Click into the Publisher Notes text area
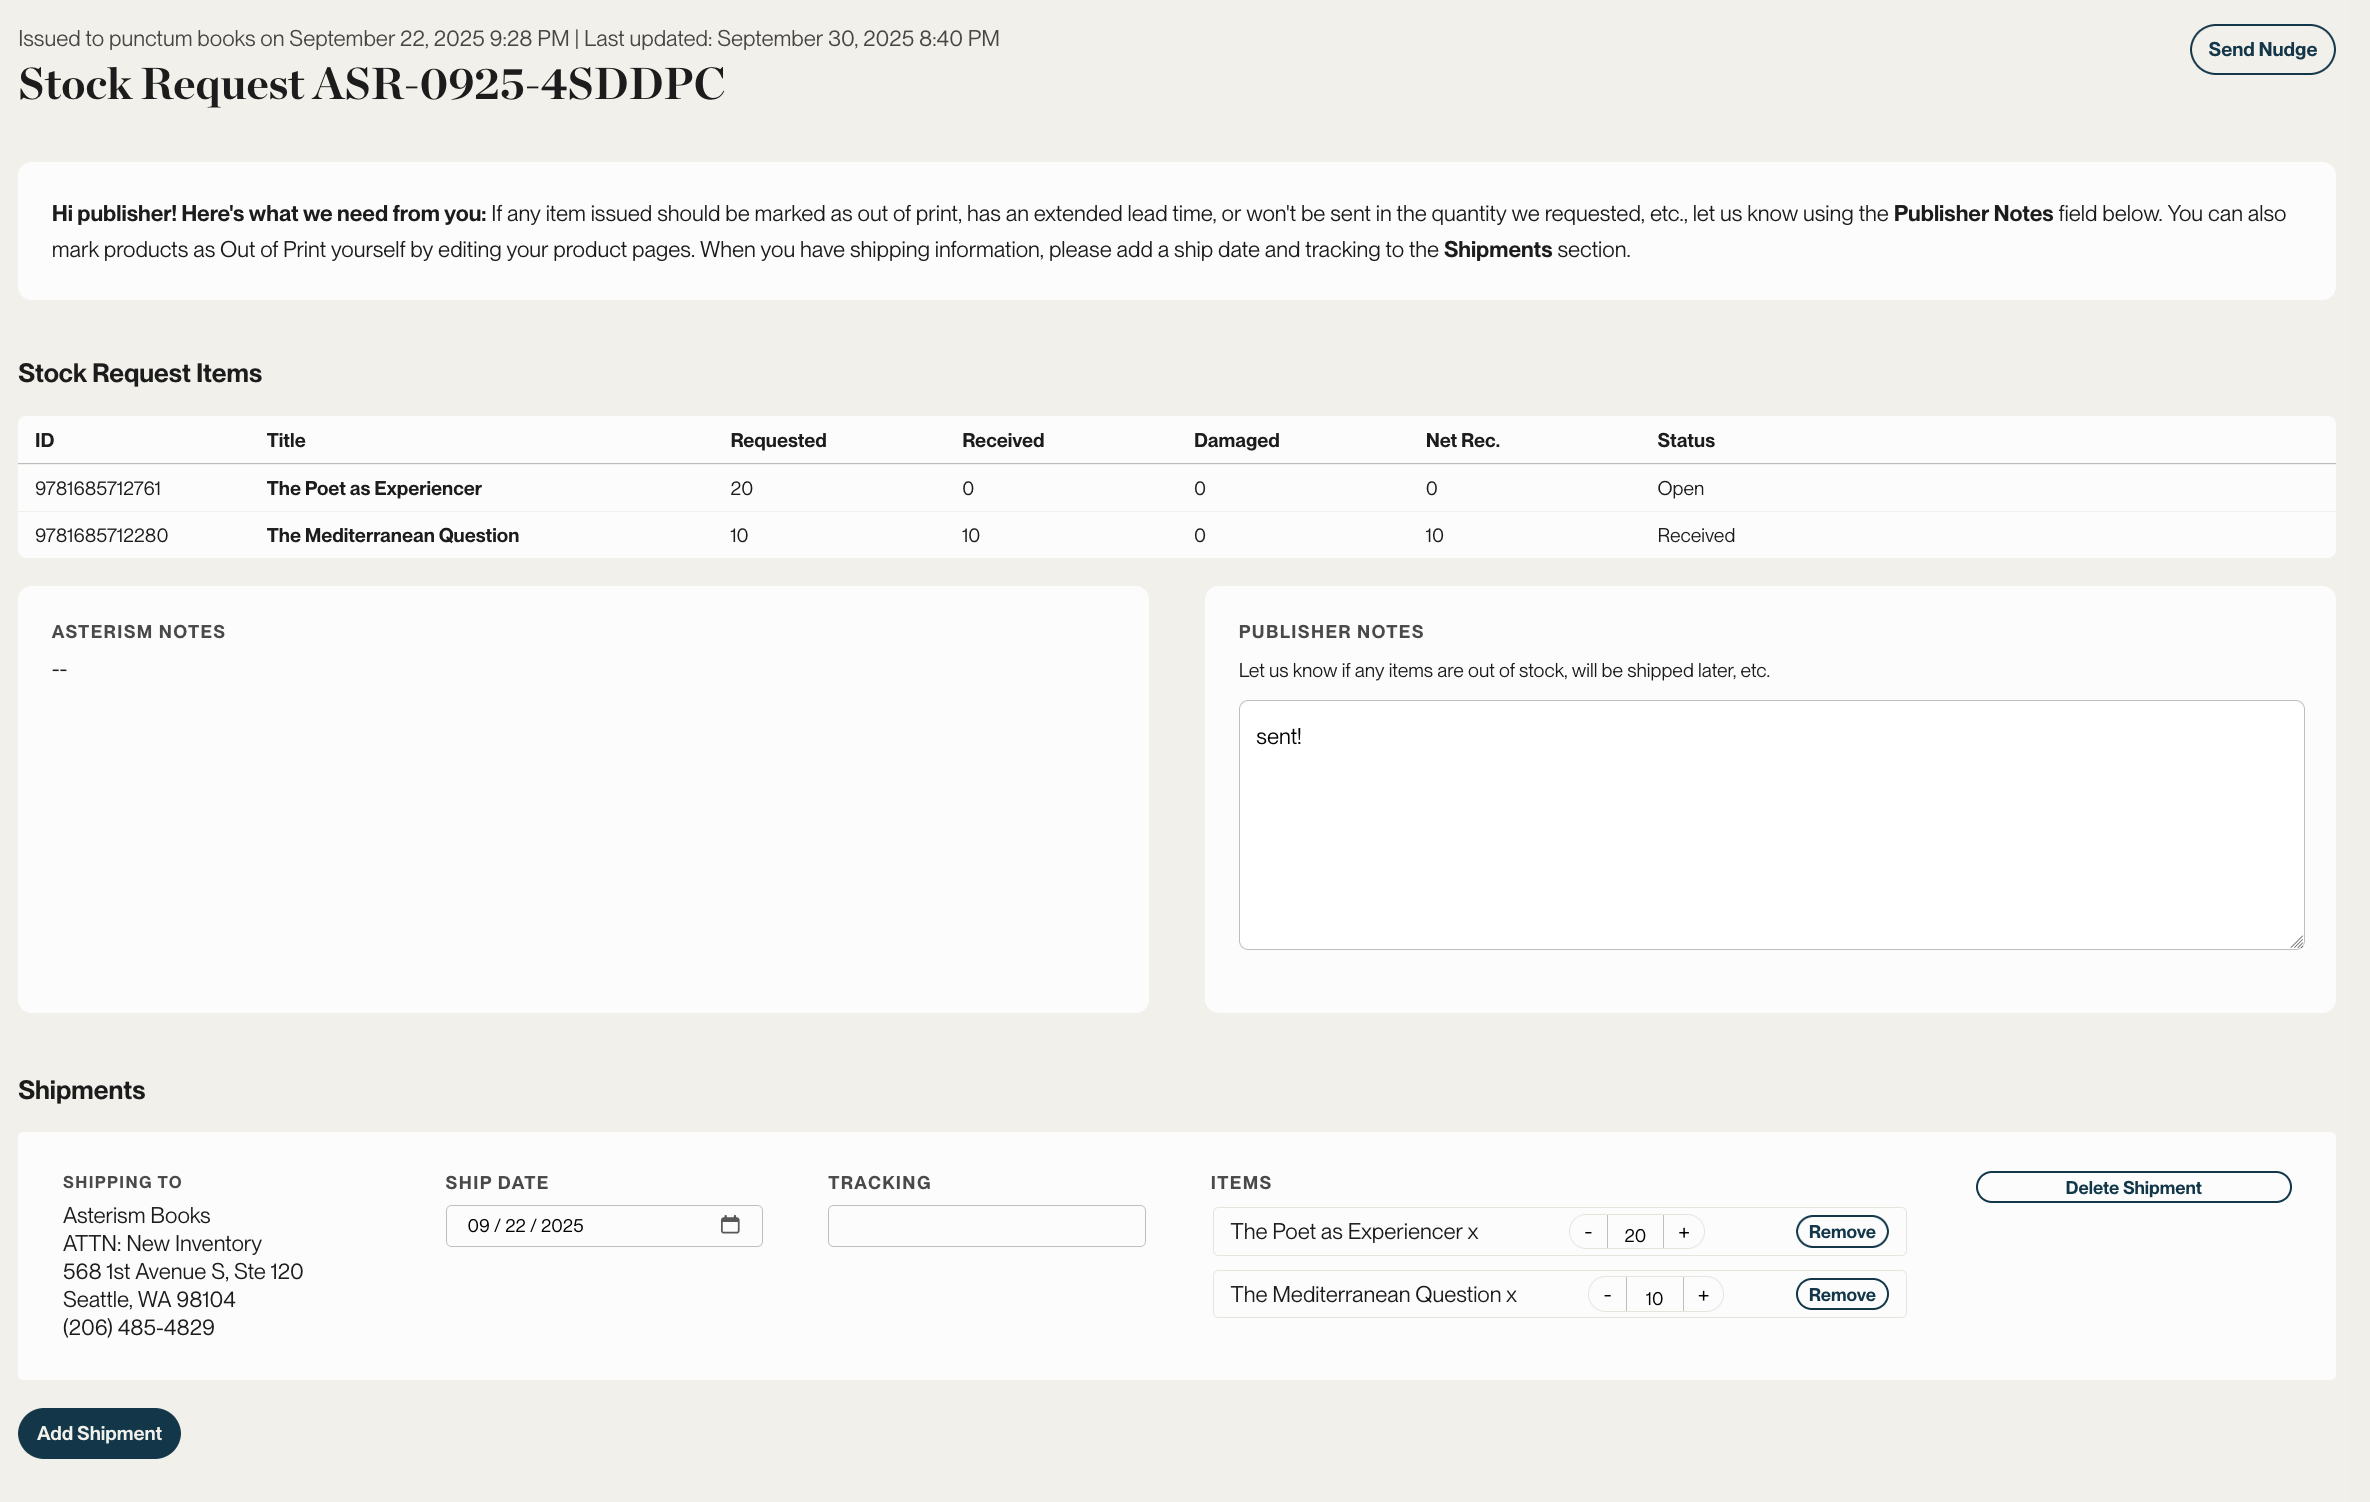Screen dimensions: 2370x1502 click(1770, 825)
